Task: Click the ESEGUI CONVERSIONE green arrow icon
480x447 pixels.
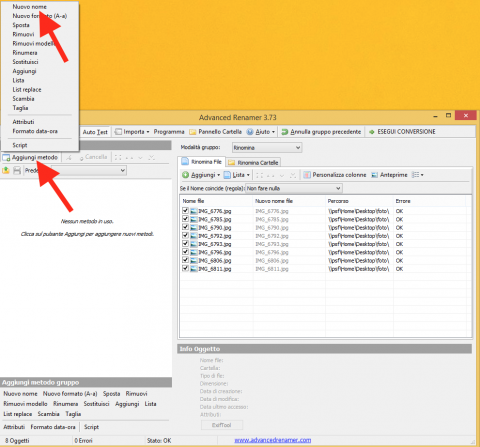Action: tap(372, 132)
